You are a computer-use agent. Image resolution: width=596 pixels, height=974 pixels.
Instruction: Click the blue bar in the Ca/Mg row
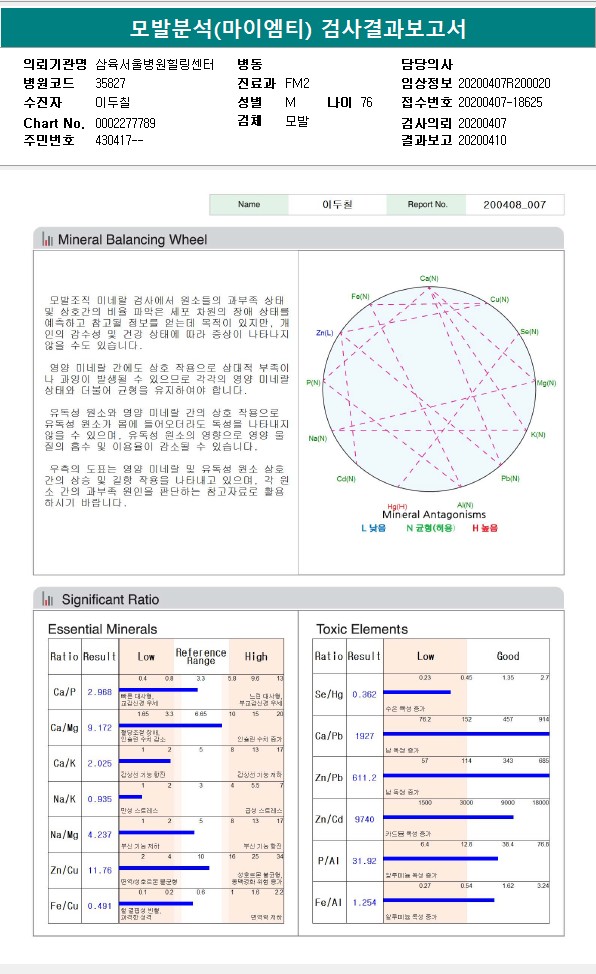click(x=170, y=725)
